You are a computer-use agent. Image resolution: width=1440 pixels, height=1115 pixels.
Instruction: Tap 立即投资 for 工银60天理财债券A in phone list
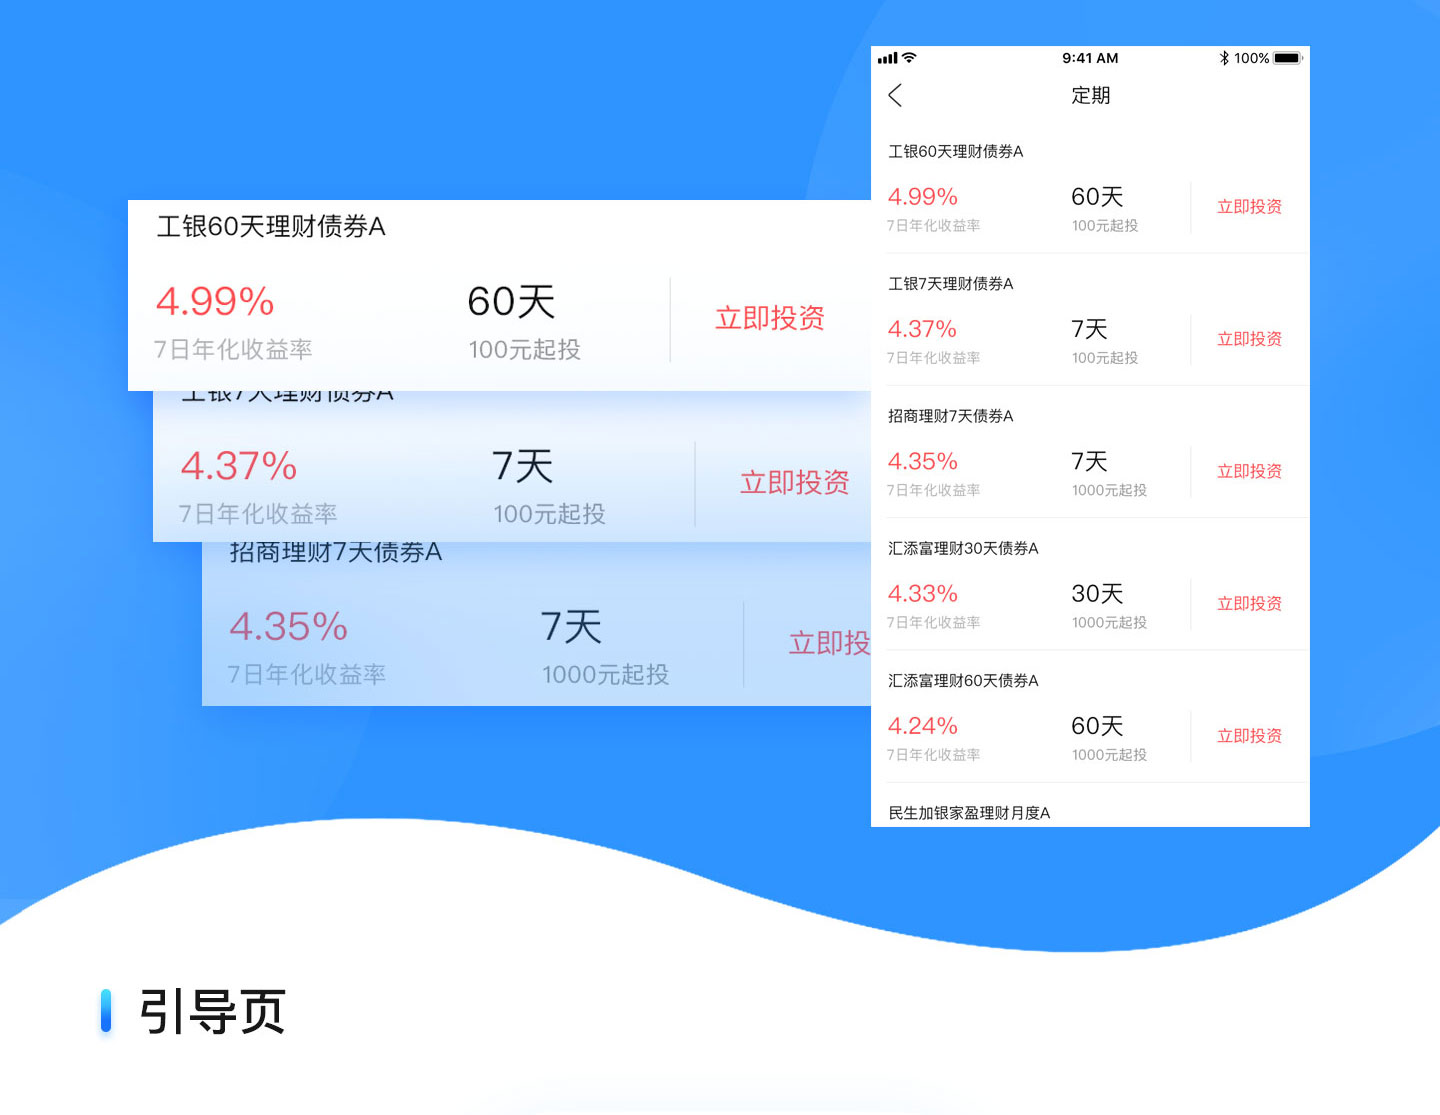click(1249, 207)
